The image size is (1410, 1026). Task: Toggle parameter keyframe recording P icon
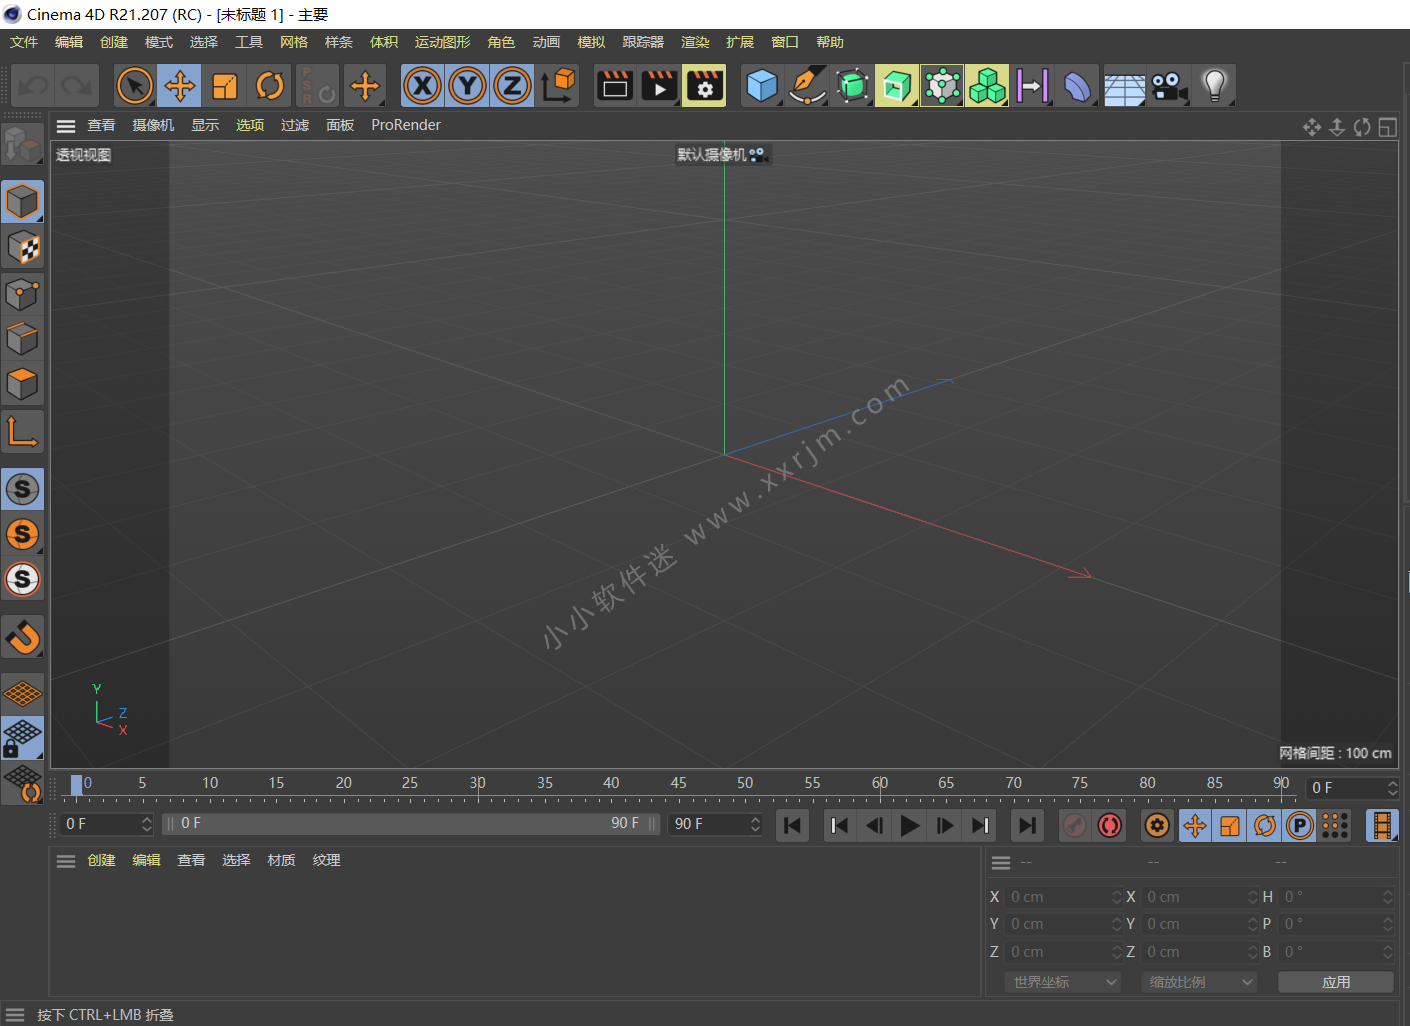[1300, 825]
